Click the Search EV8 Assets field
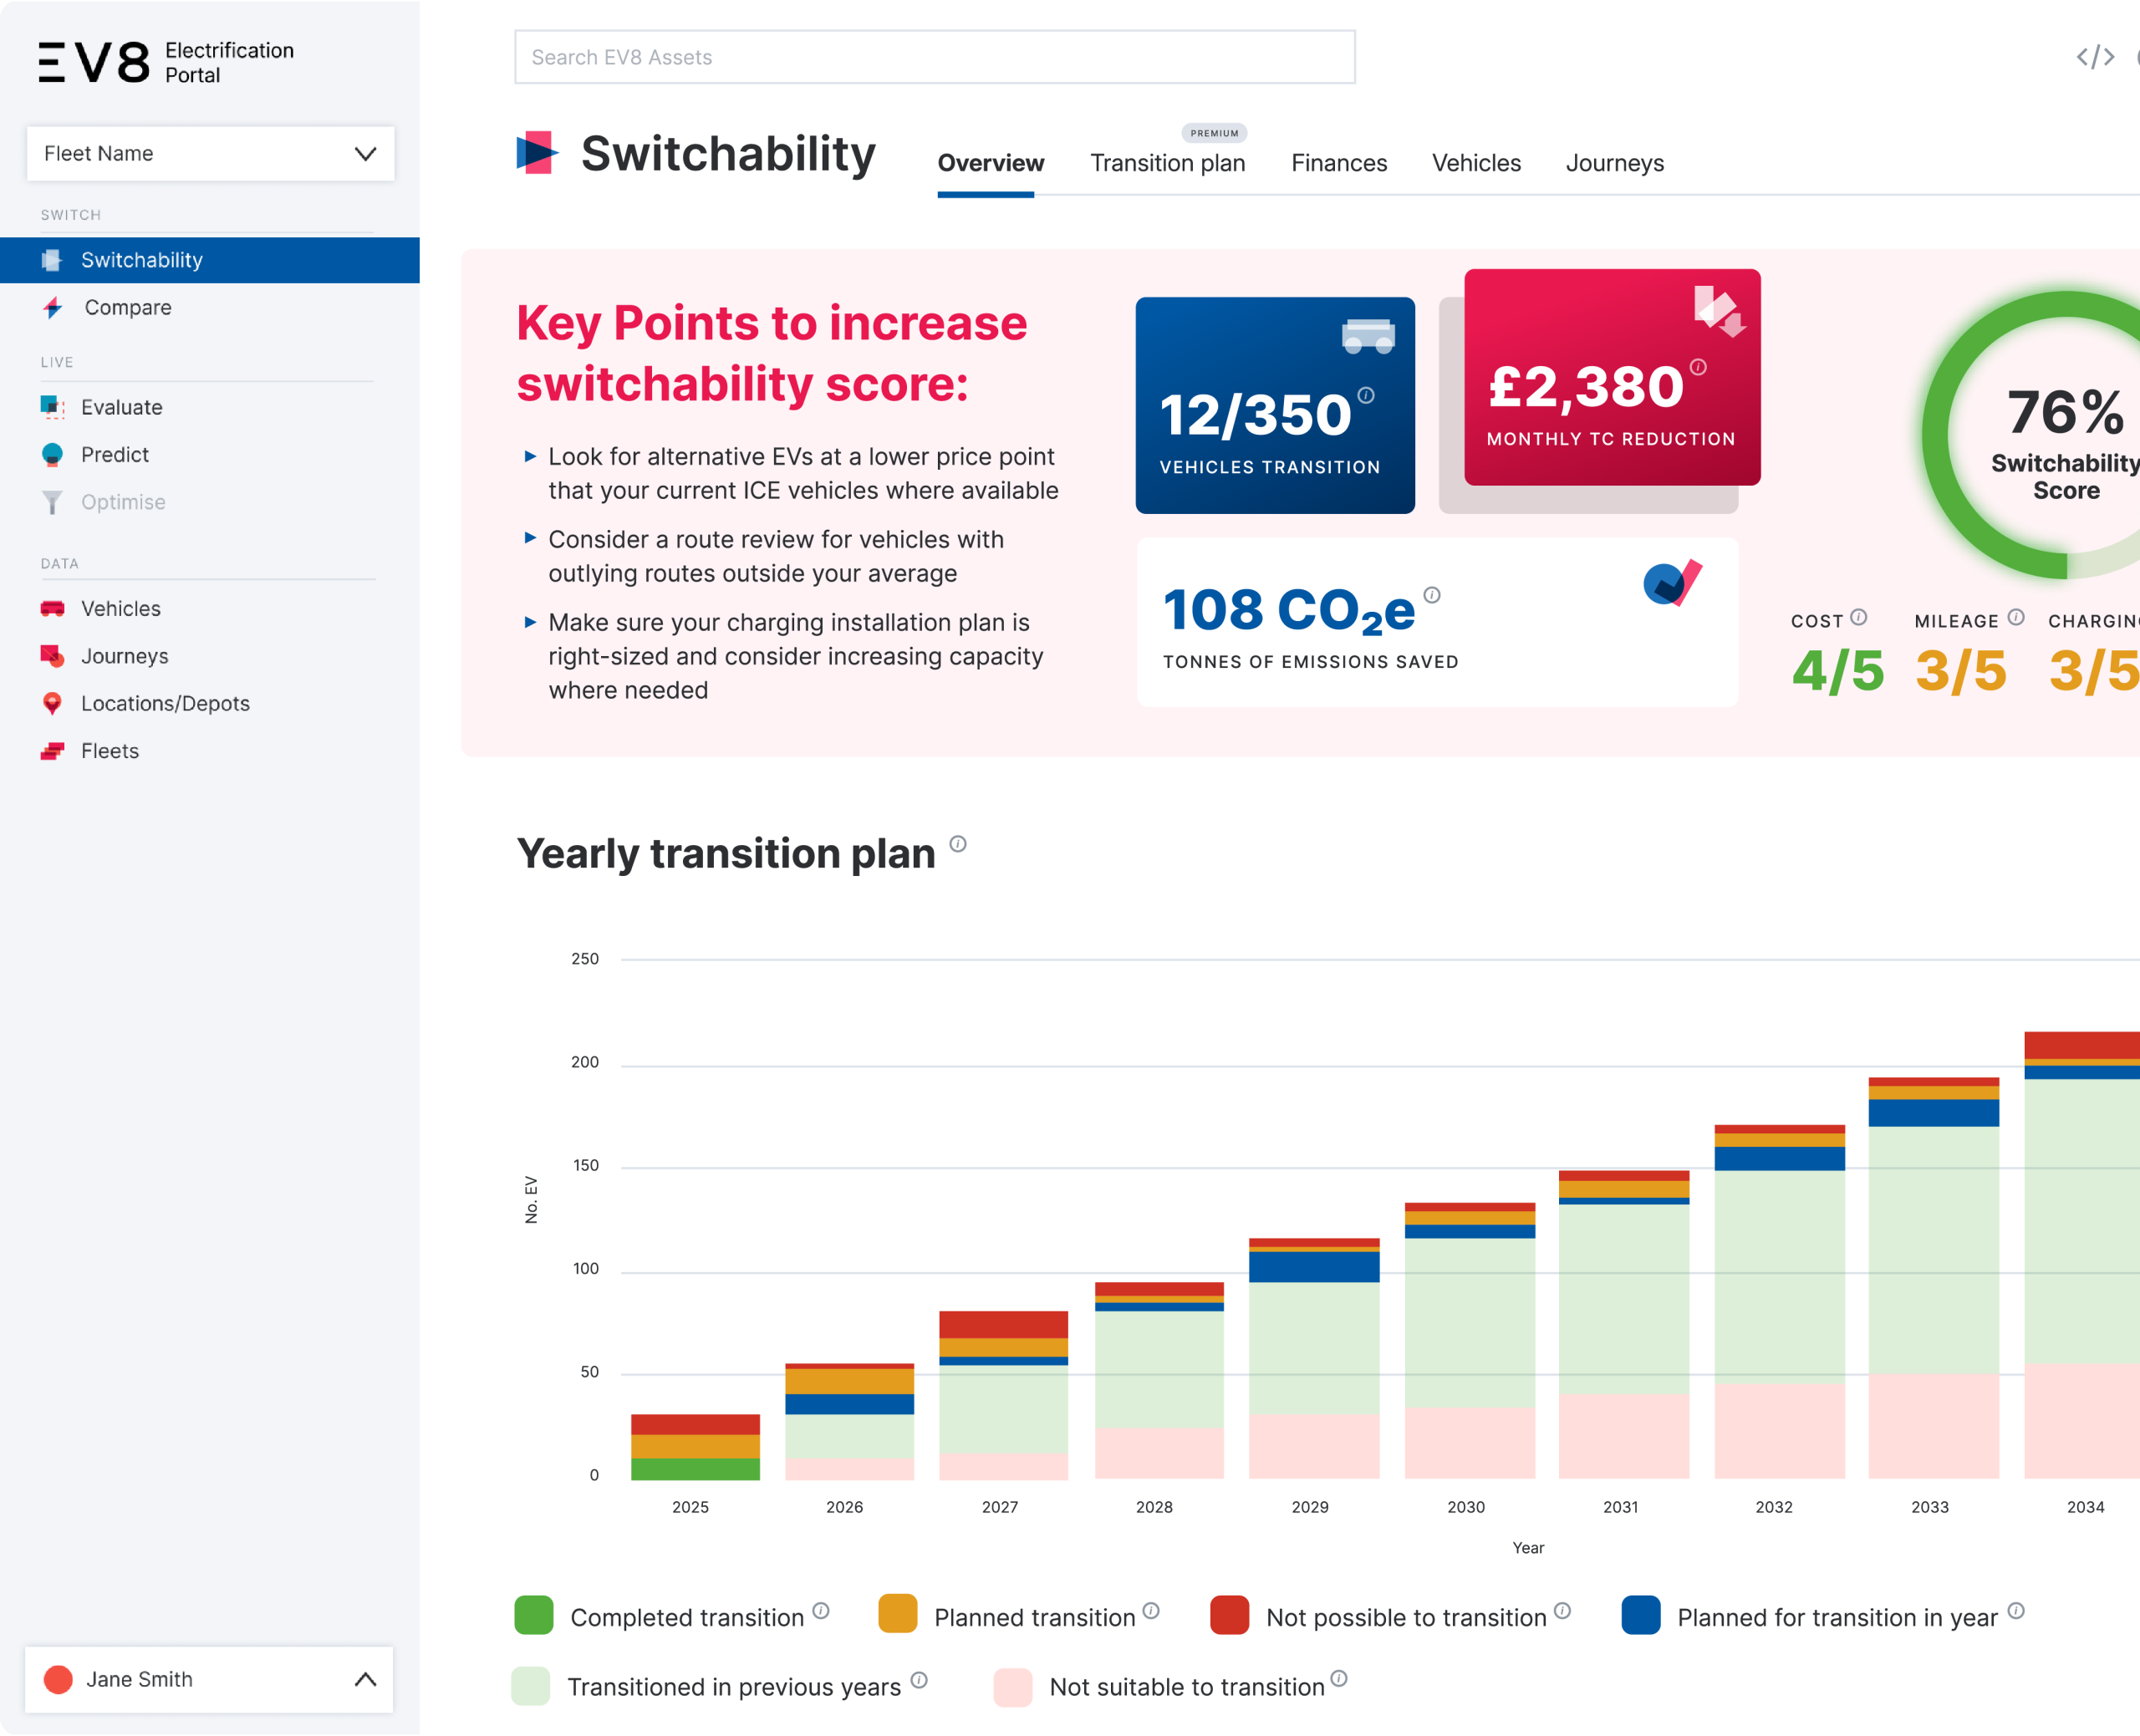This screenshot has height=1736, width=2140. point(934,57)
